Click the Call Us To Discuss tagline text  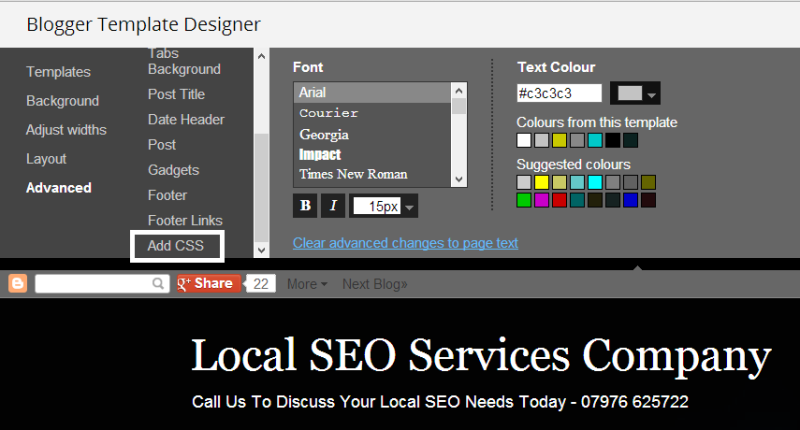pos(440,402)
